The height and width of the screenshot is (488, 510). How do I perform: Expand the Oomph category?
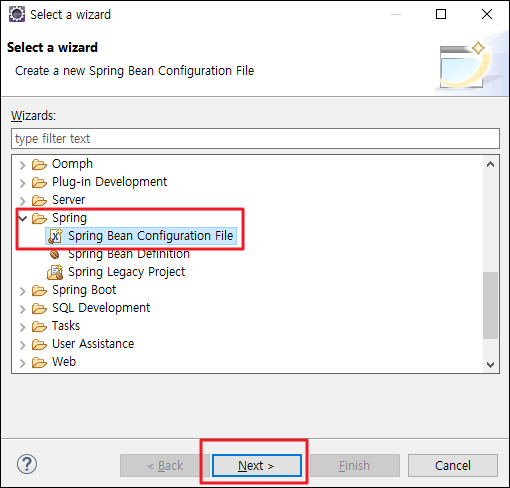point(22,165)
